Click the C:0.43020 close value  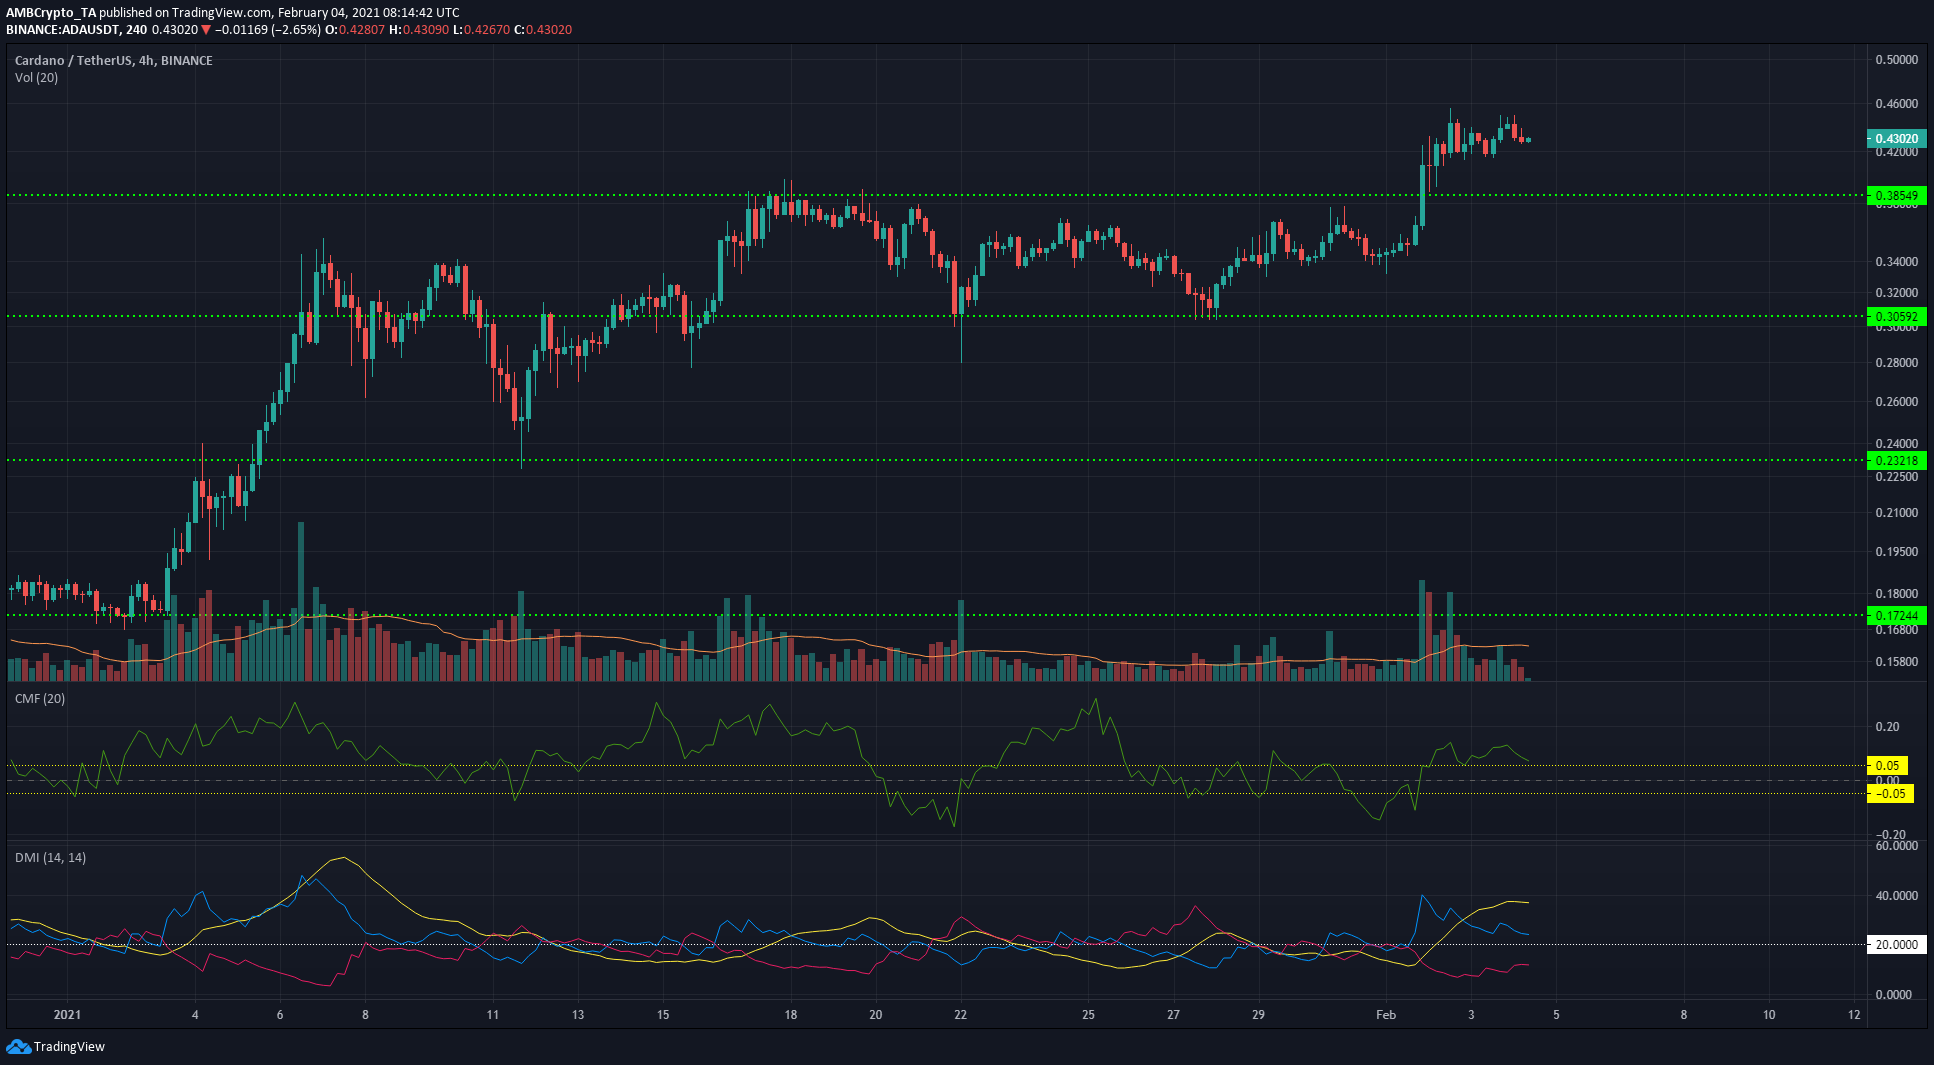click(543, 30)
